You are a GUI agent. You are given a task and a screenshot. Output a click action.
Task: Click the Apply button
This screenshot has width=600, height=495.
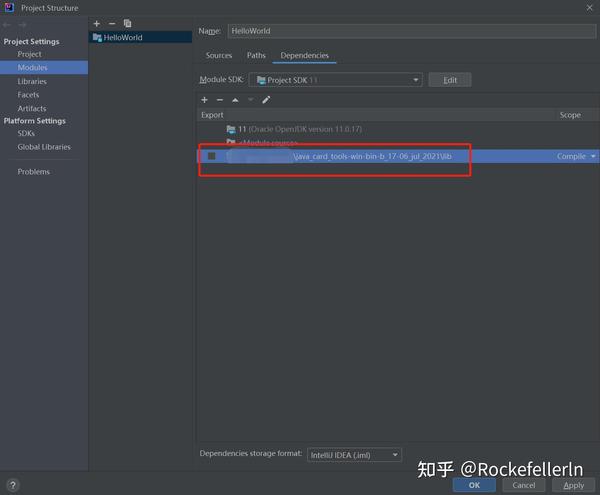tap(574, 485)
